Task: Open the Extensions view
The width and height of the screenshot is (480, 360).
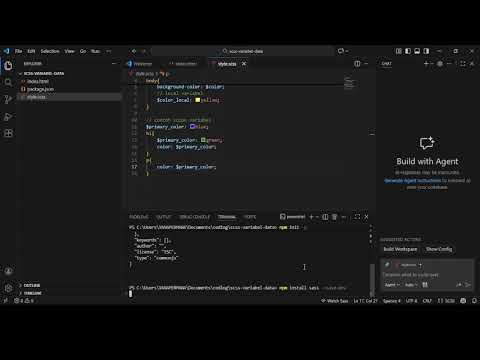Action: click(x=8, y=133)
